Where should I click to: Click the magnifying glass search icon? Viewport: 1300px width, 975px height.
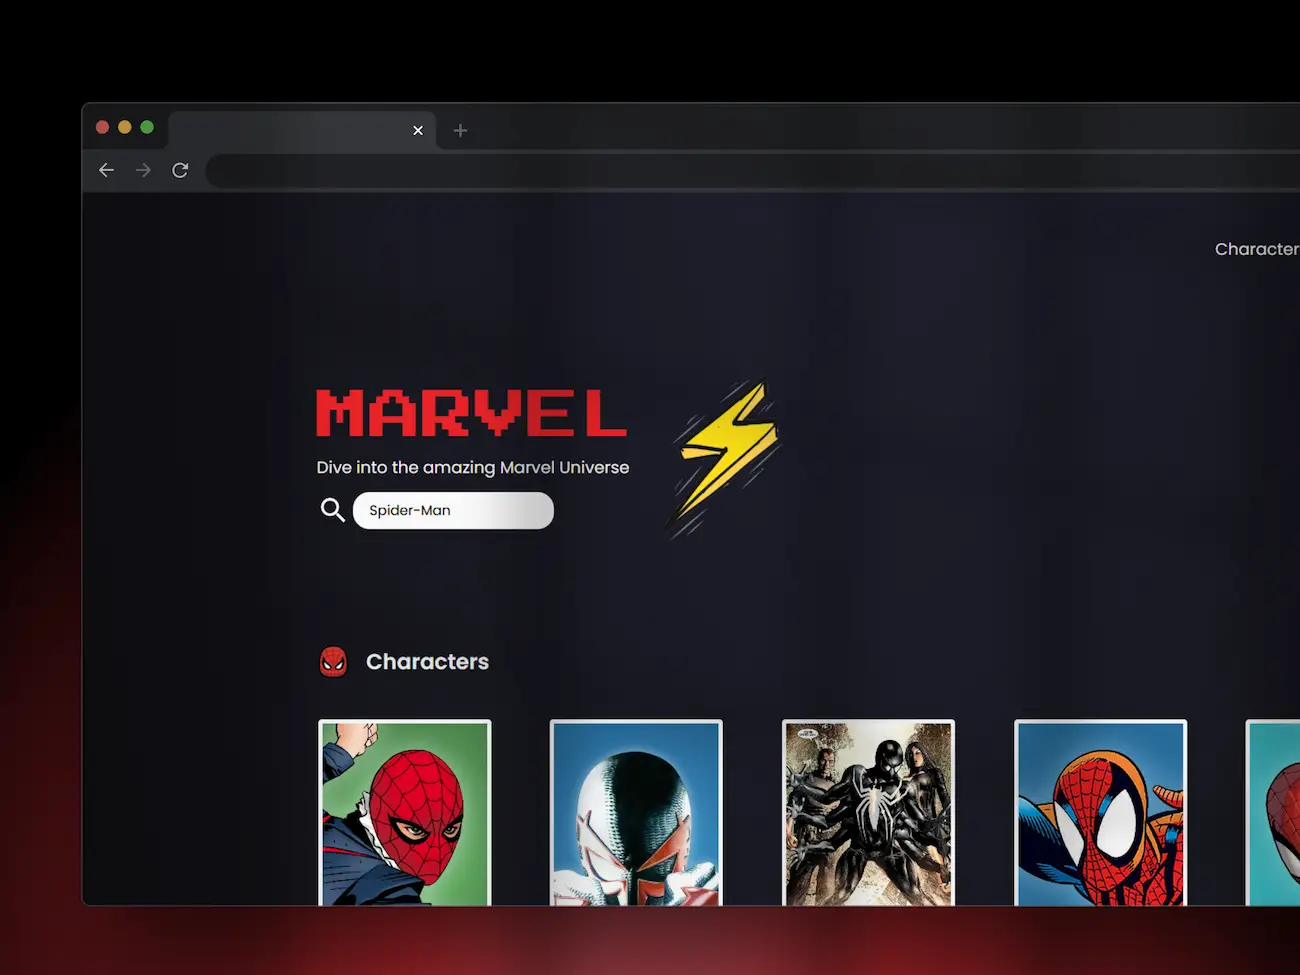332,510
